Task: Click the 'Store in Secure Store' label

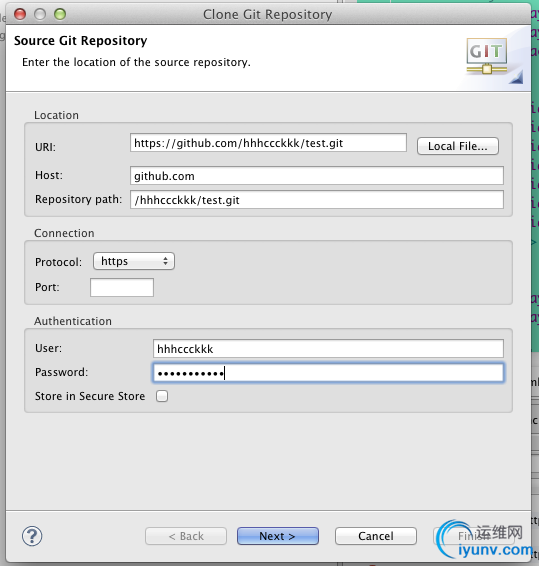Action: click(x=90, y=396)
